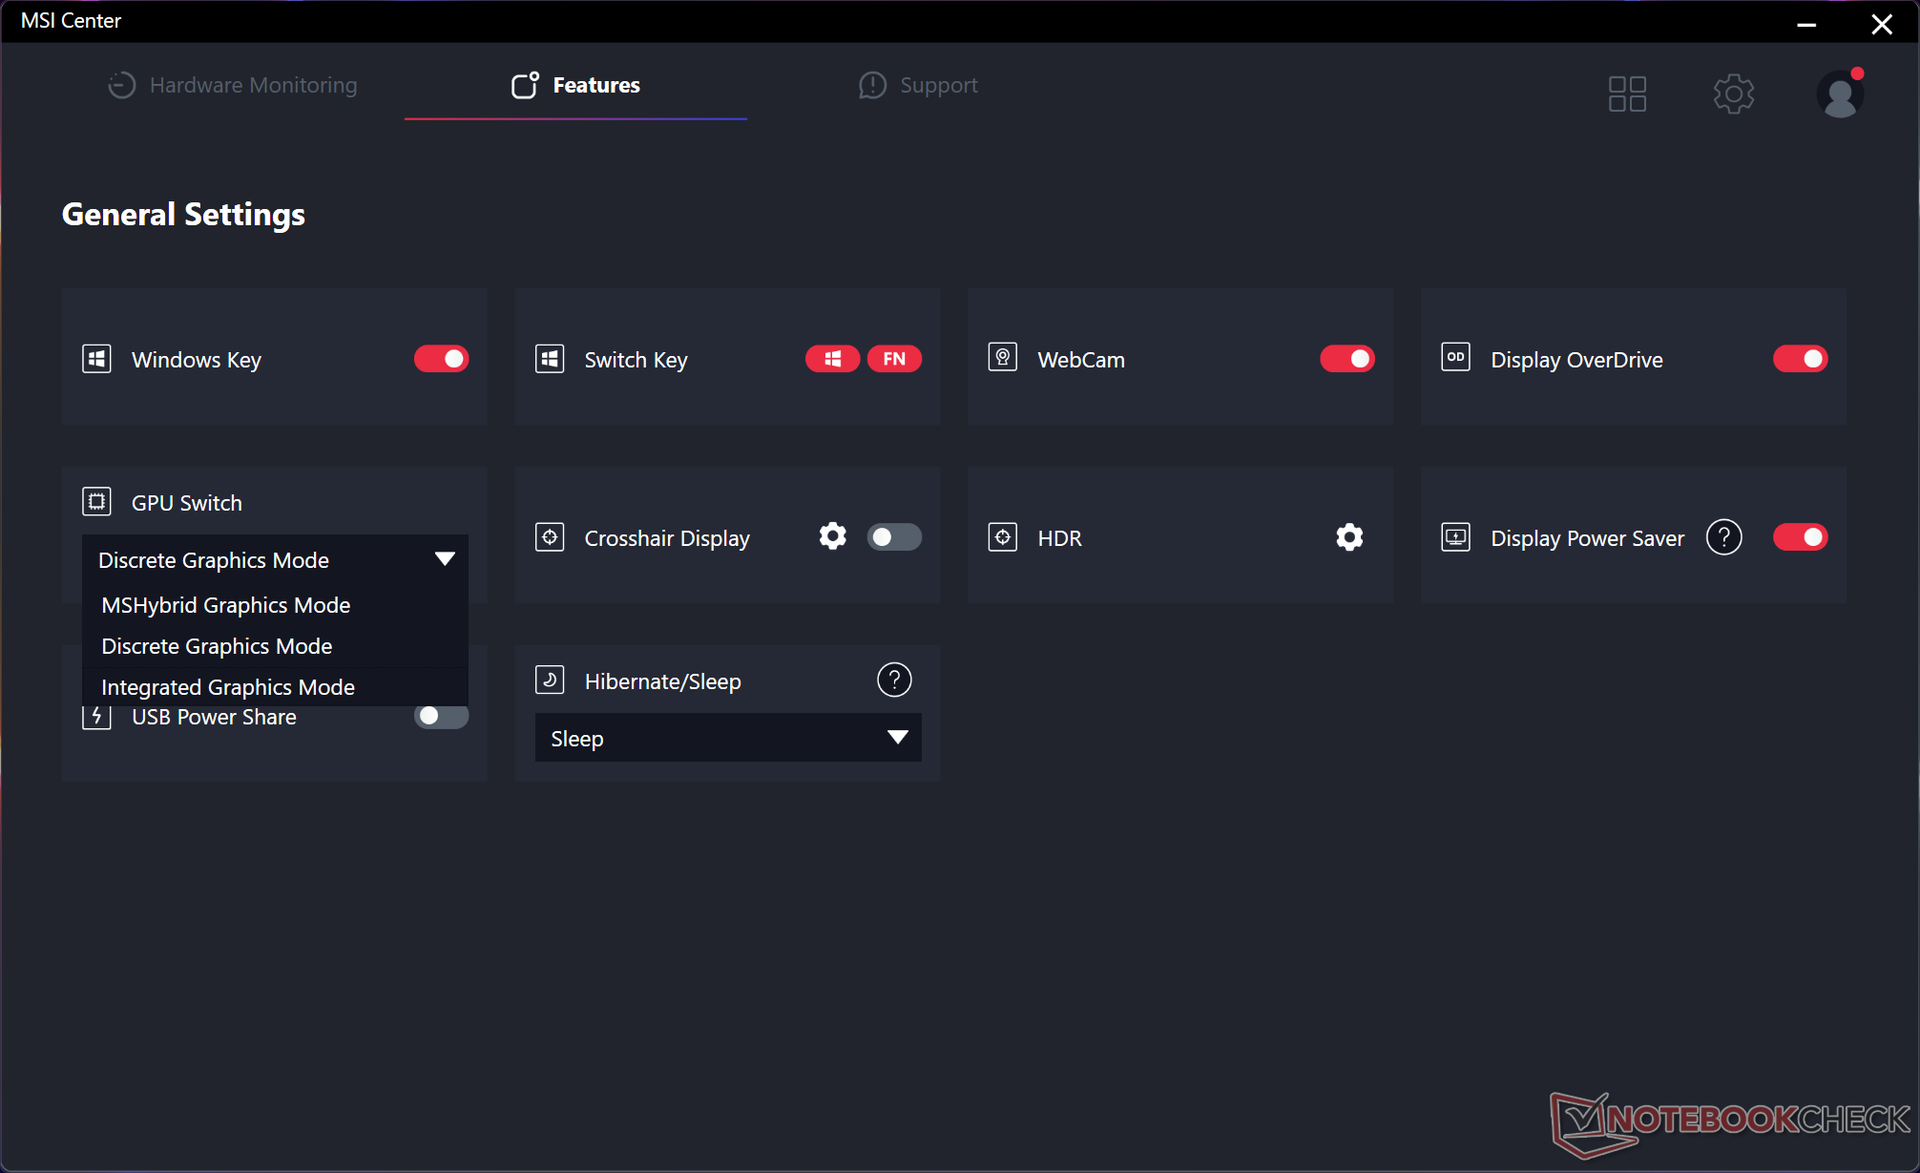
Task: Open the user profile avatar
Action: tap(1839, 95)
